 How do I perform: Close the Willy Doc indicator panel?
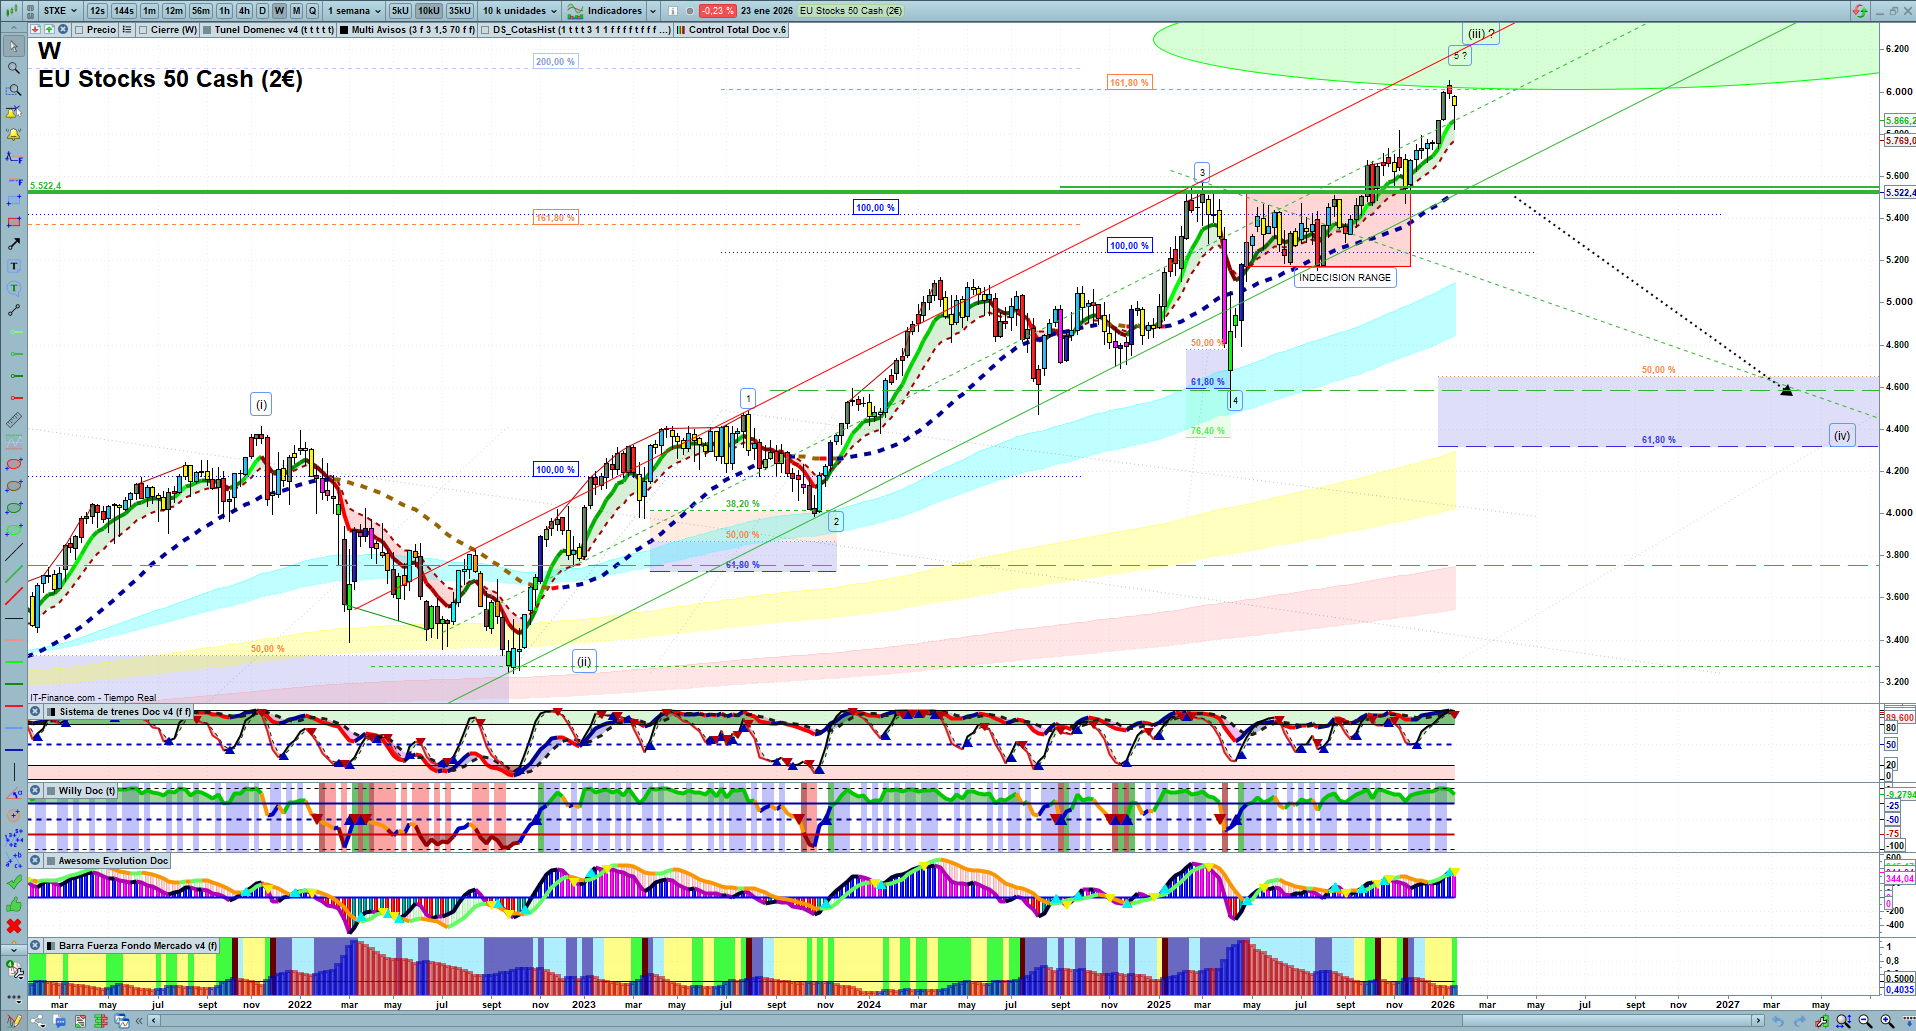[x=35, y=791]
